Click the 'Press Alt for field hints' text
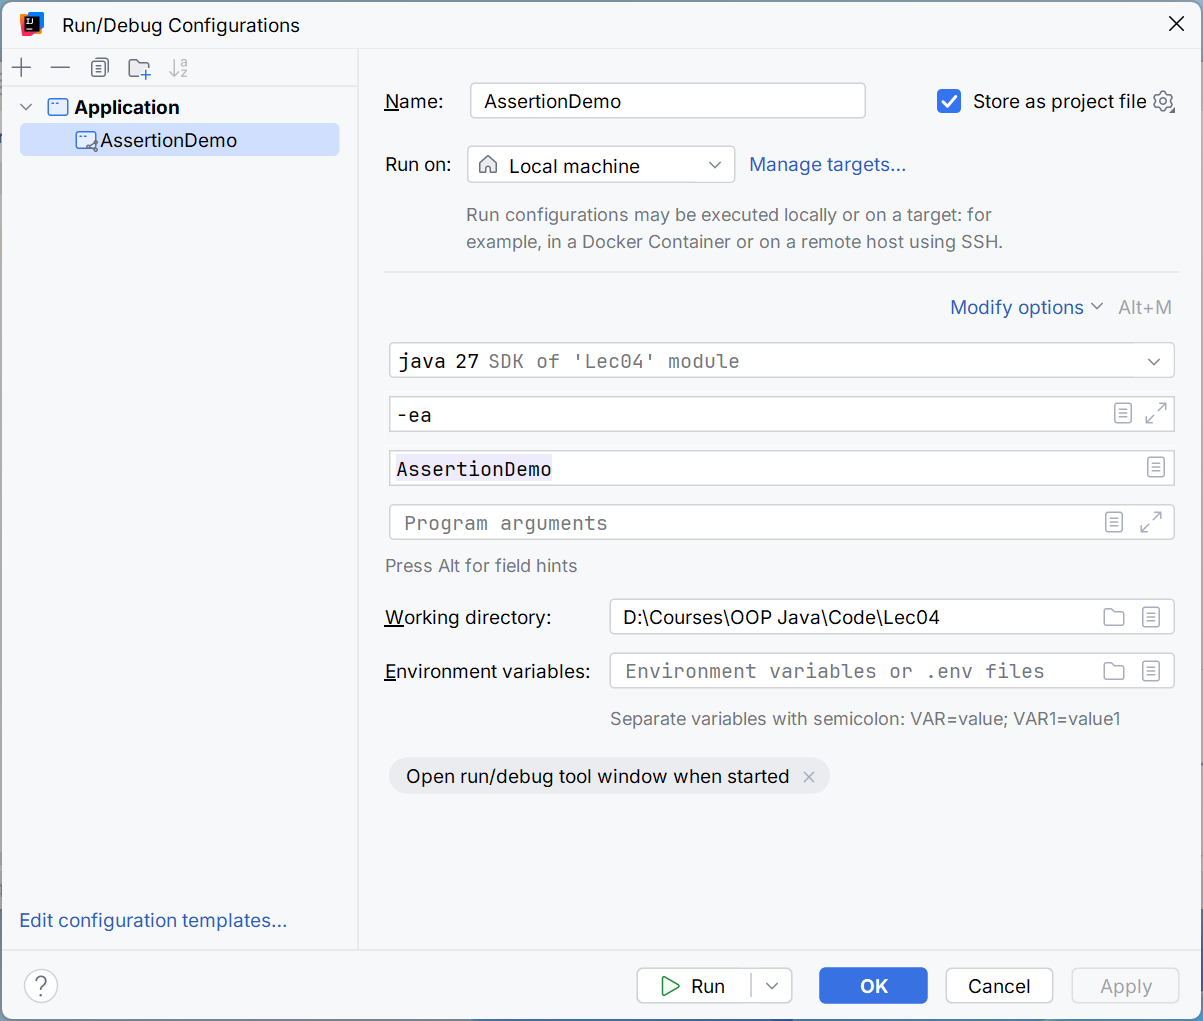 coord(481,566)
